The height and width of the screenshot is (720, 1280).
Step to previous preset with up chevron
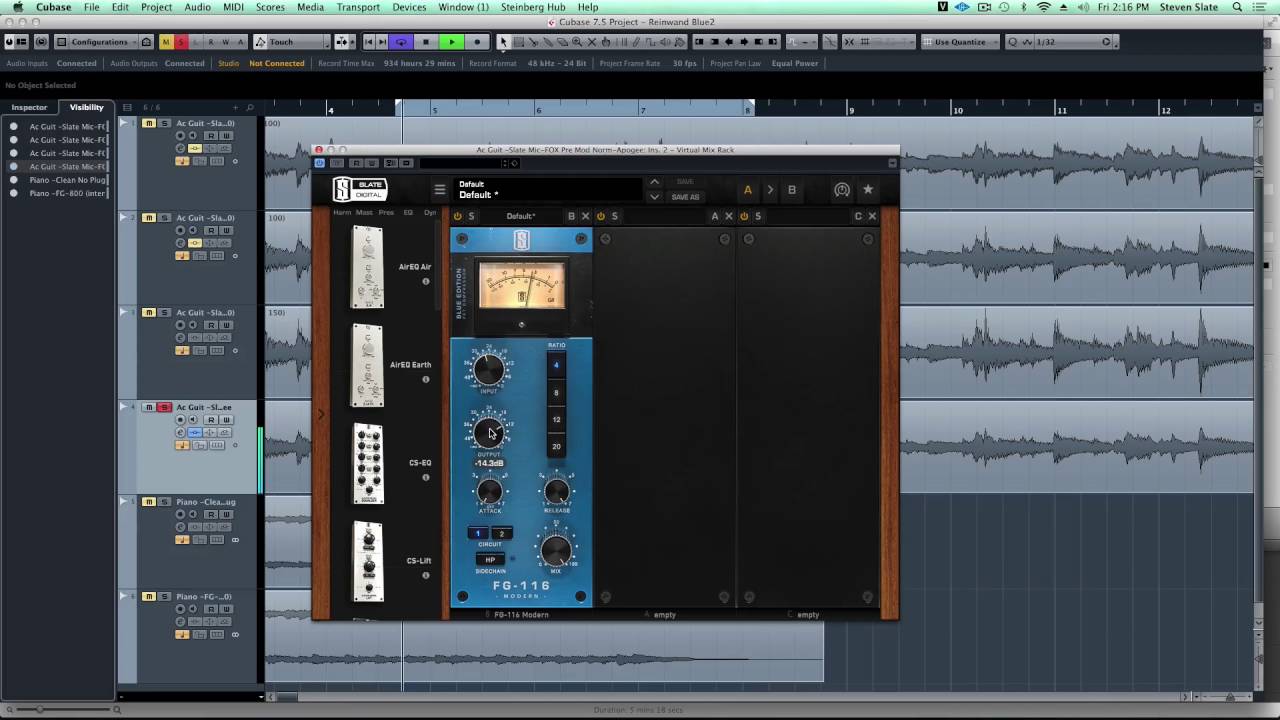pyautogui.click(x=655, y=182)
